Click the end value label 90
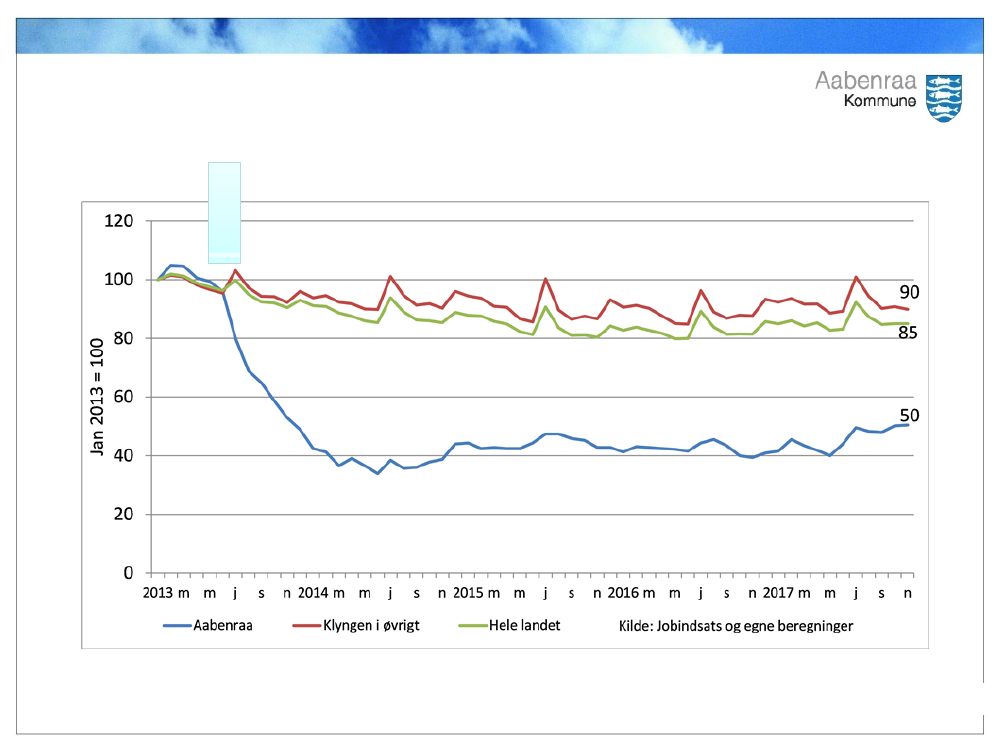The image size is (1000, 750). (909, 292)
